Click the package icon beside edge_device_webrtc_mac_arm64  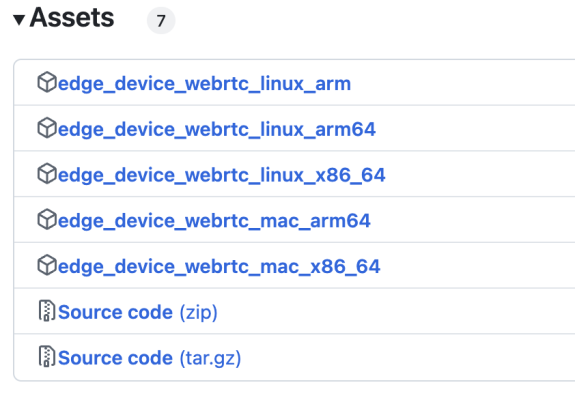click(x=47, y=220)
